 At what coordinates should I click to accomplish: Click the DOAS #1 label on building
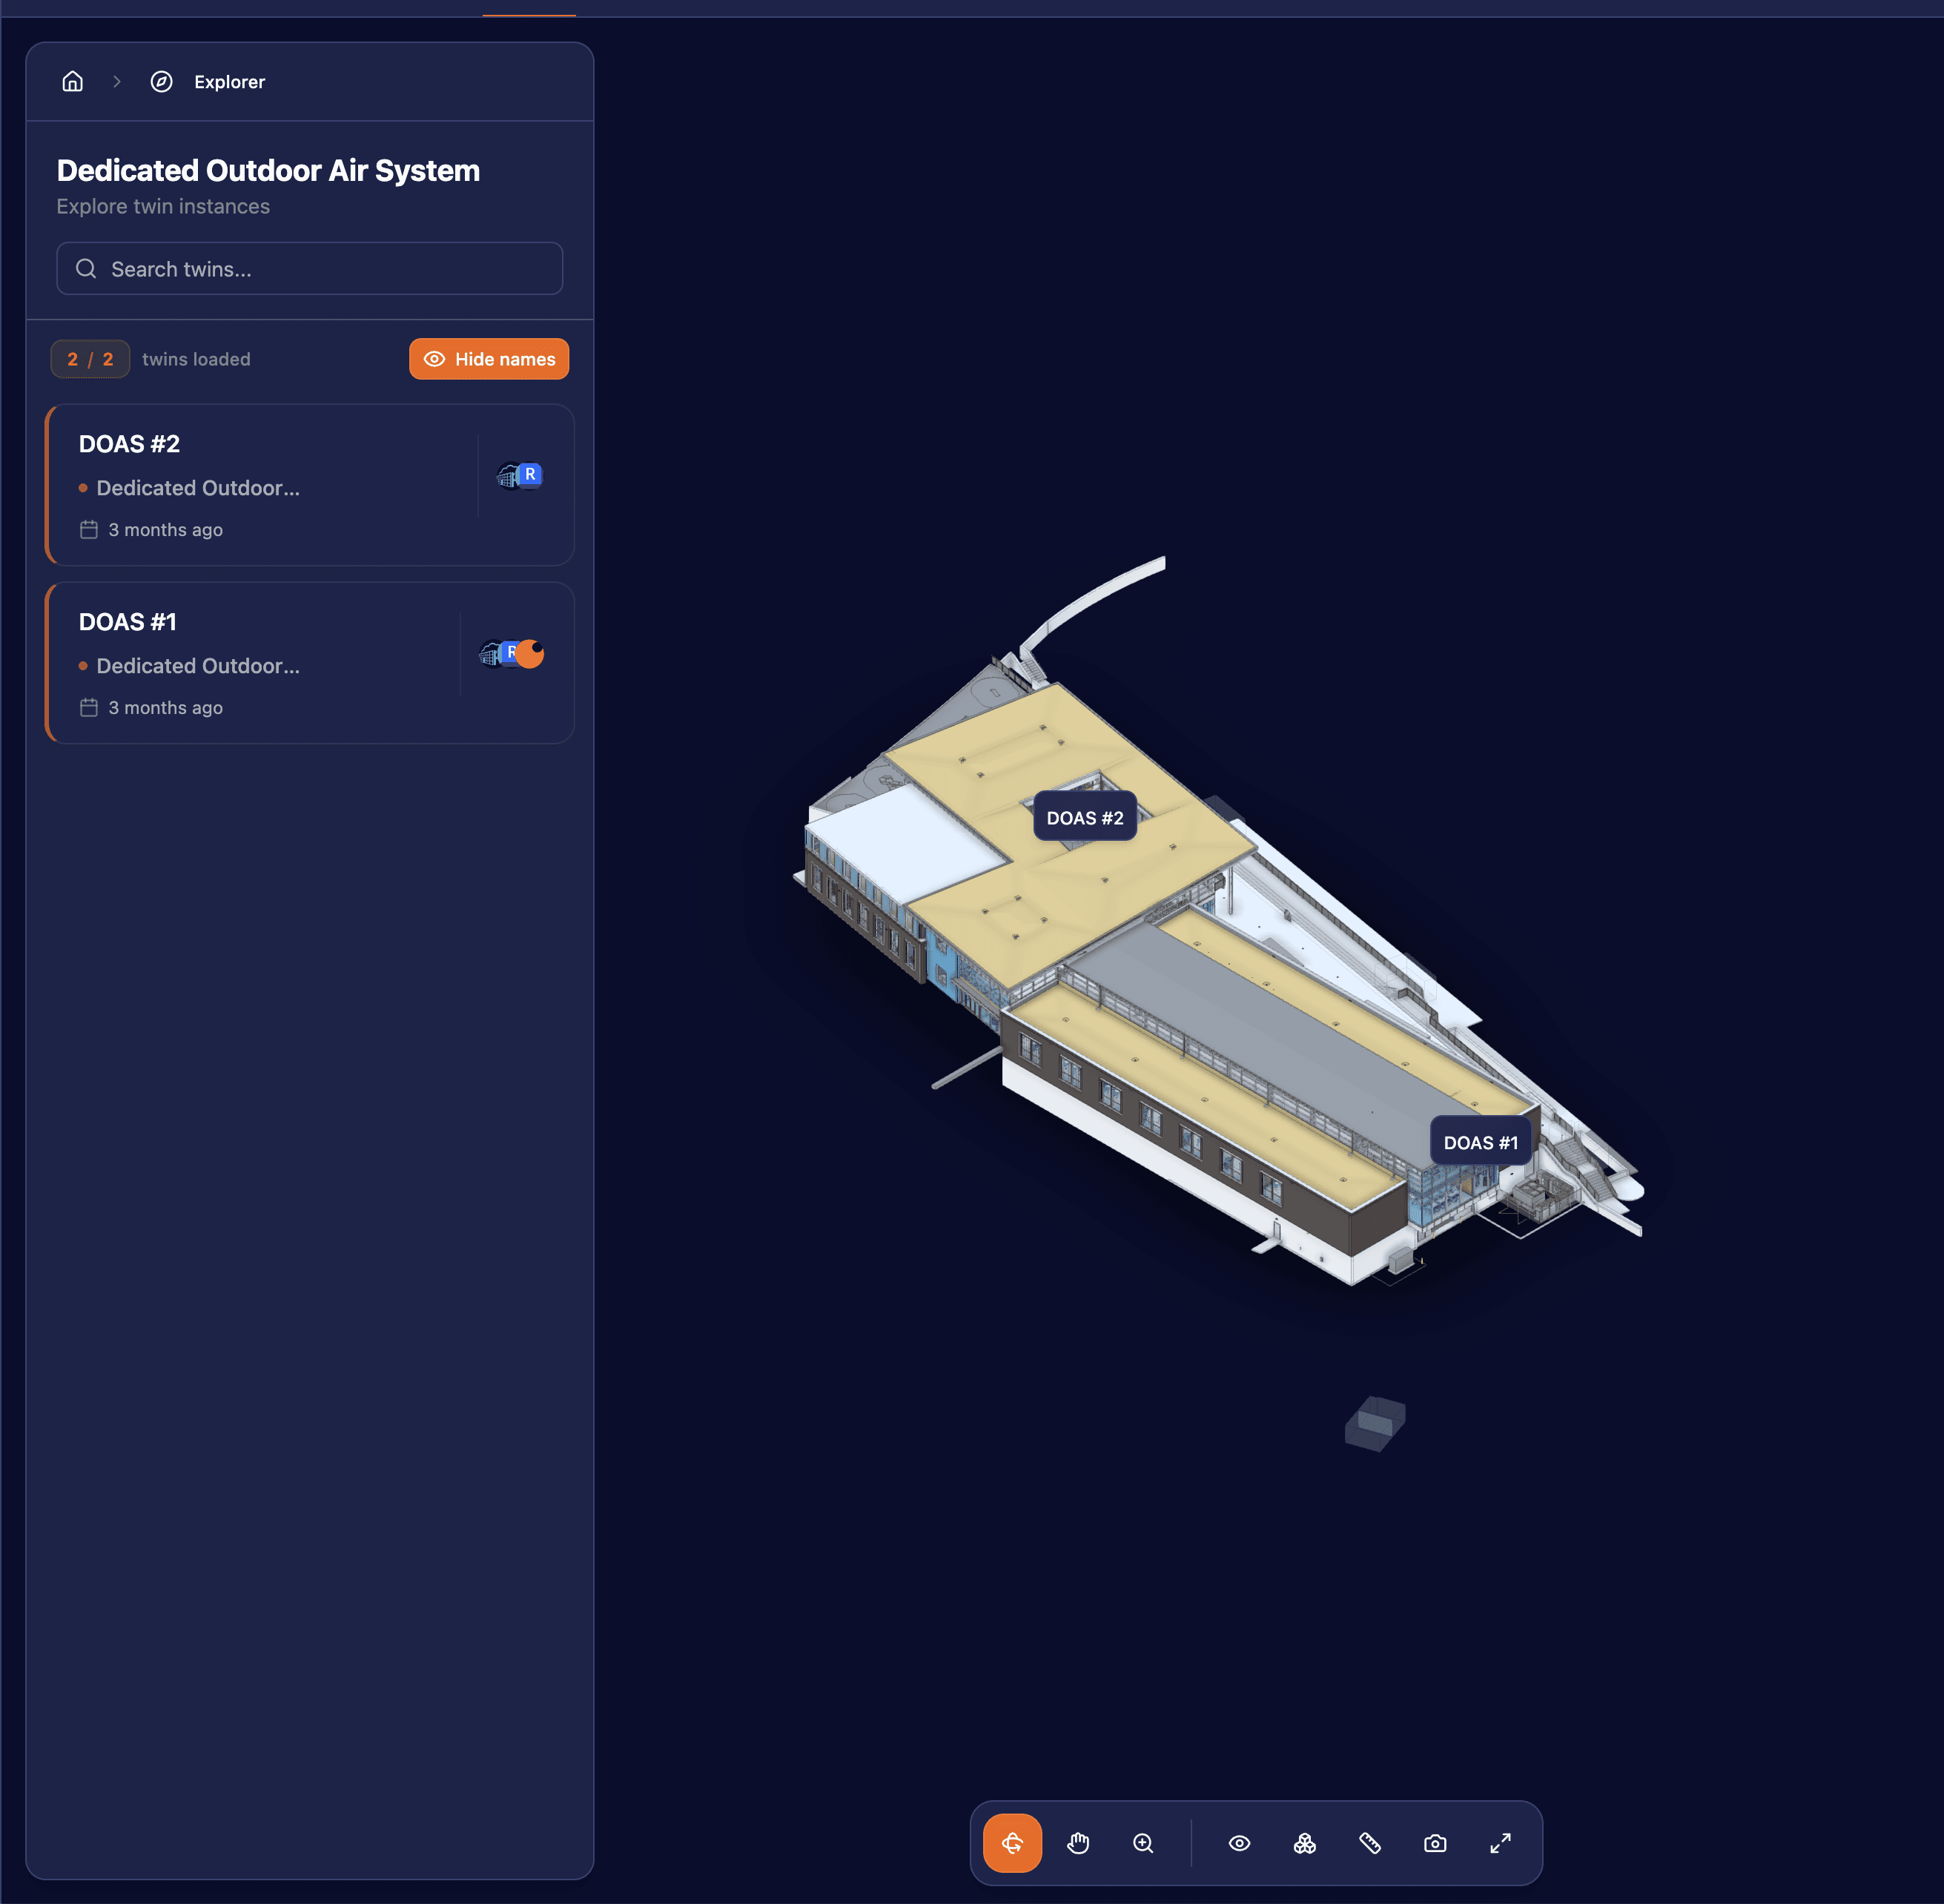tap(1480, 1142)
